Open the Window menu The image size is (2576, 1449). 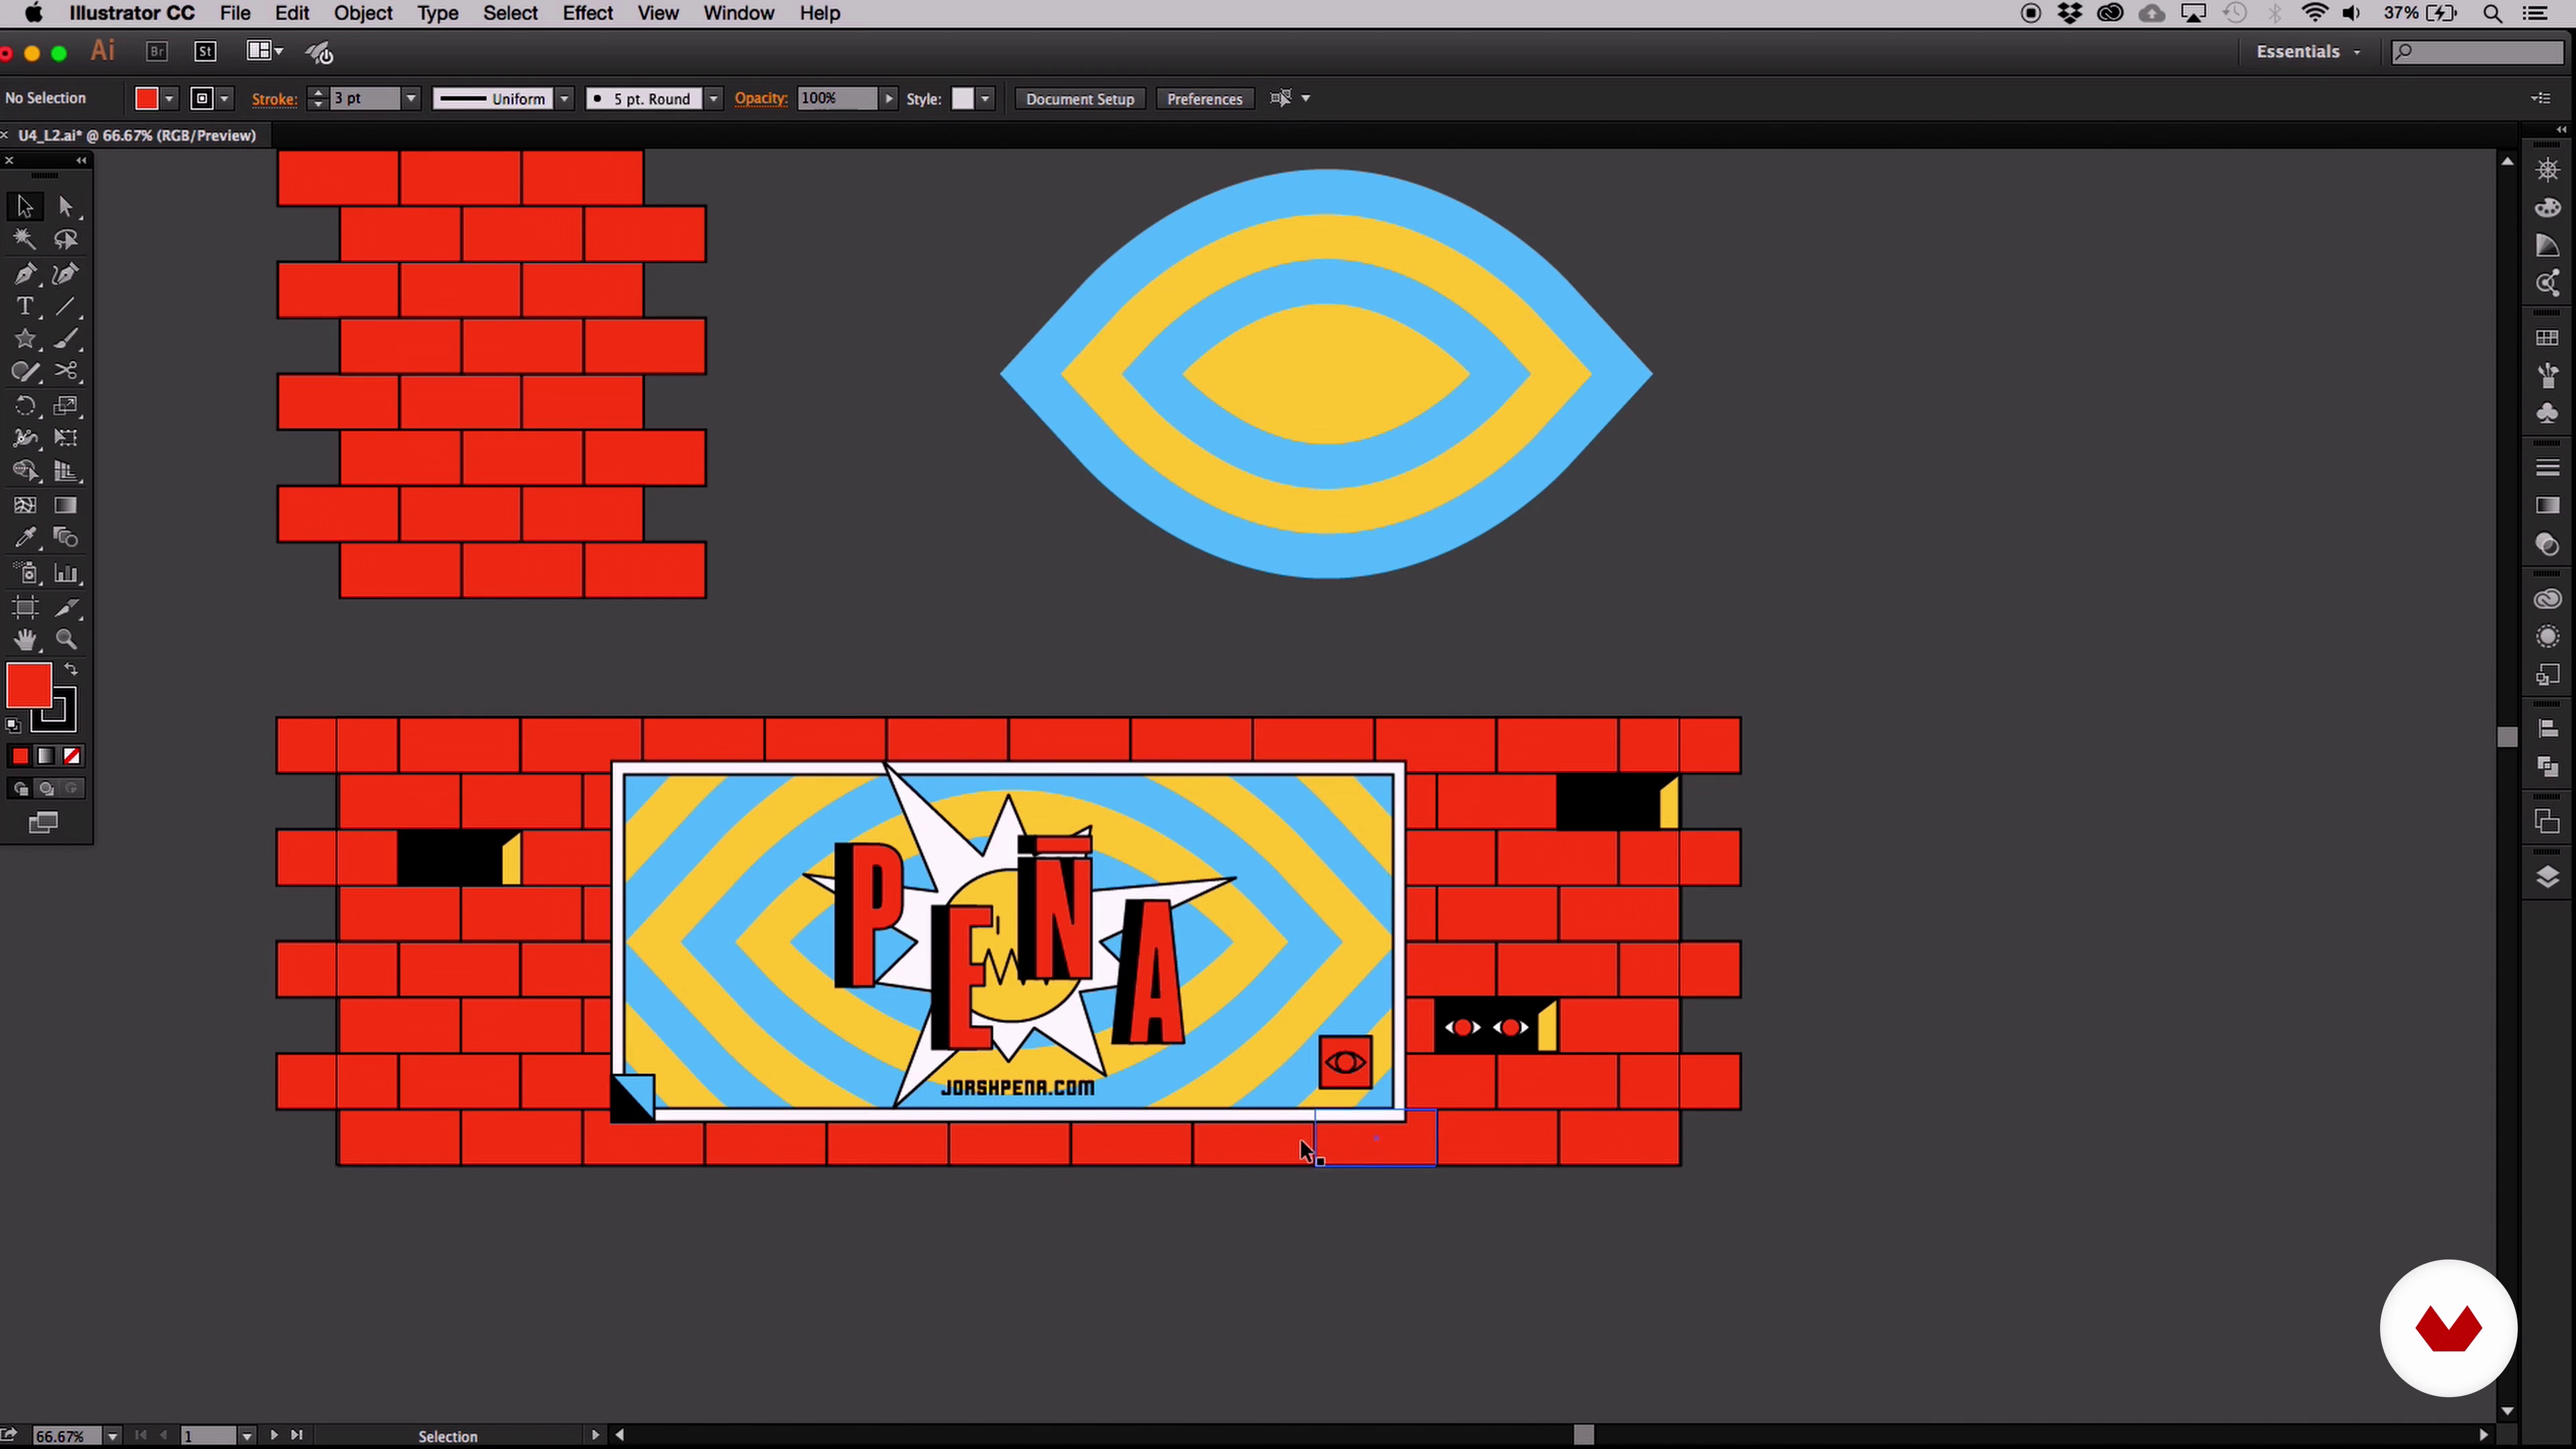click(x=738, y=13)
